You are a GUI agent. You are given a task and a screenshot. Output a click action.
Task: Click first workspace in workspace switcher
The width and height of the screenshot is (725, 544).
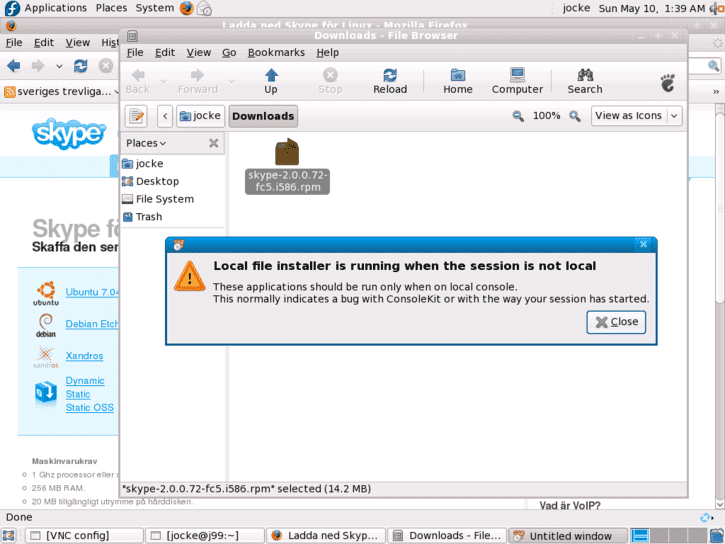(x=640, y=536)
